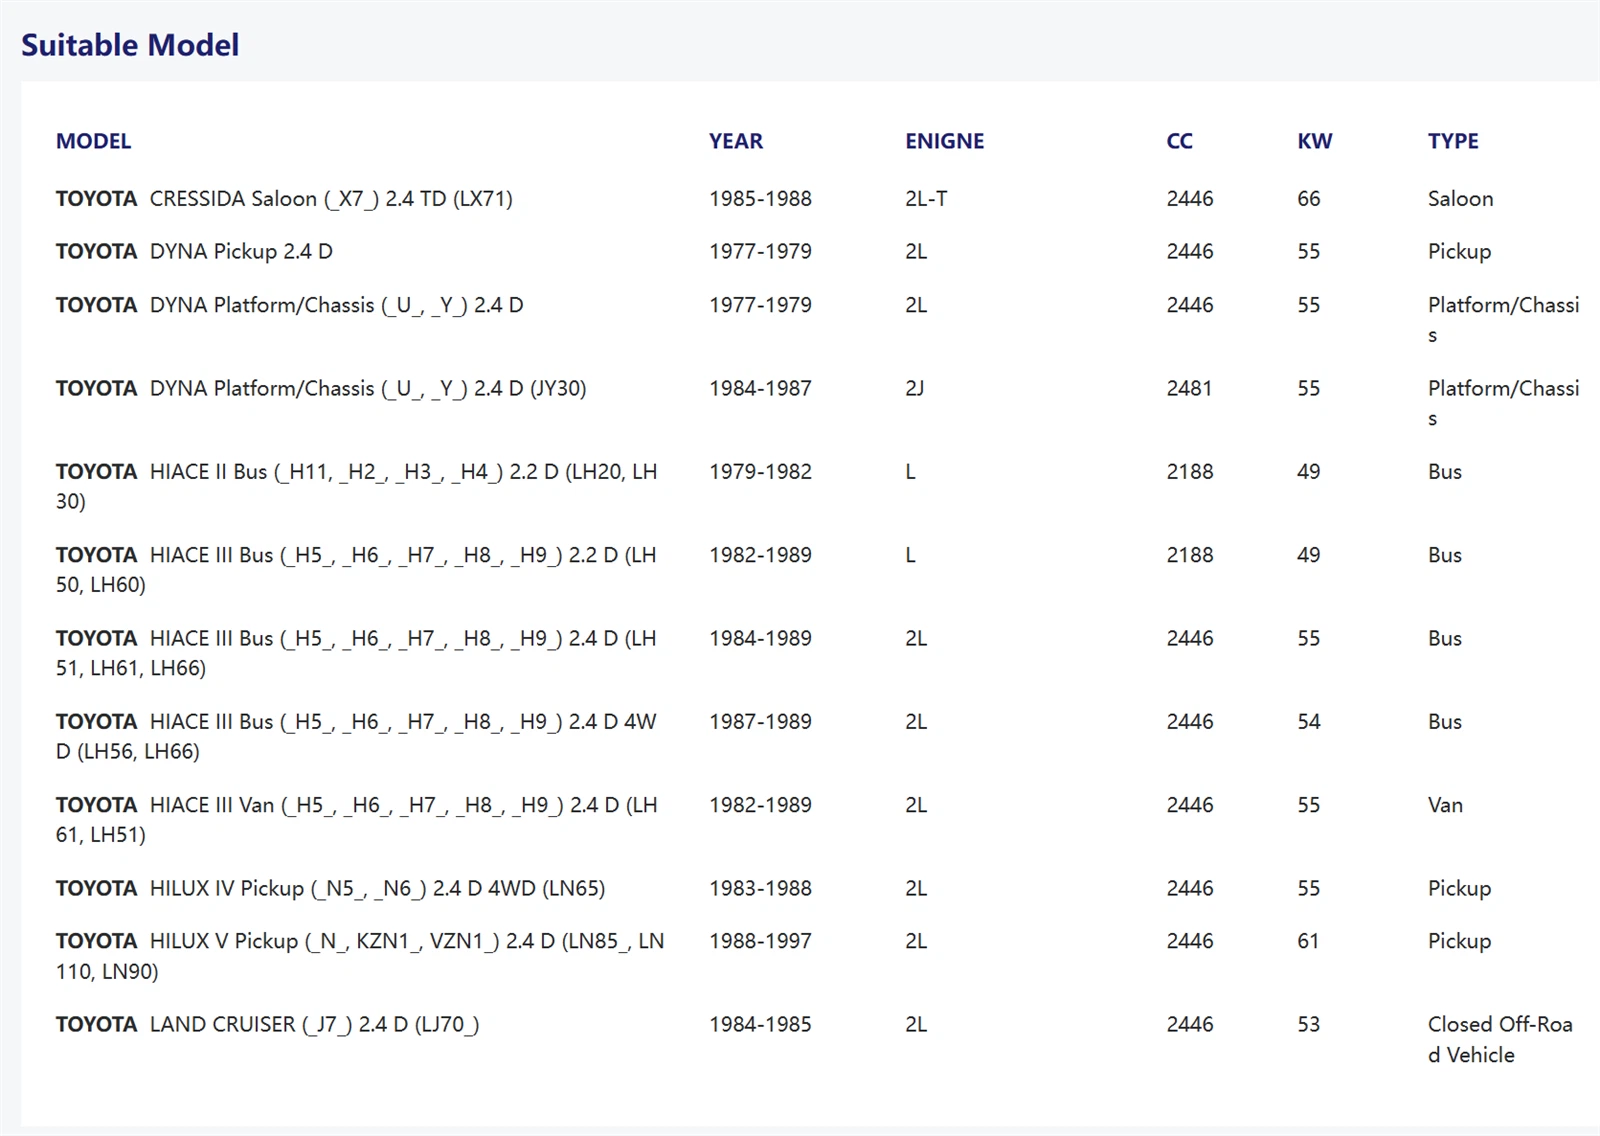Image resolution: width=1600 pixels, height=1136 pixels.
Task: Click Platform/Chassis type in JY30 row
Action: point(1503,403)
